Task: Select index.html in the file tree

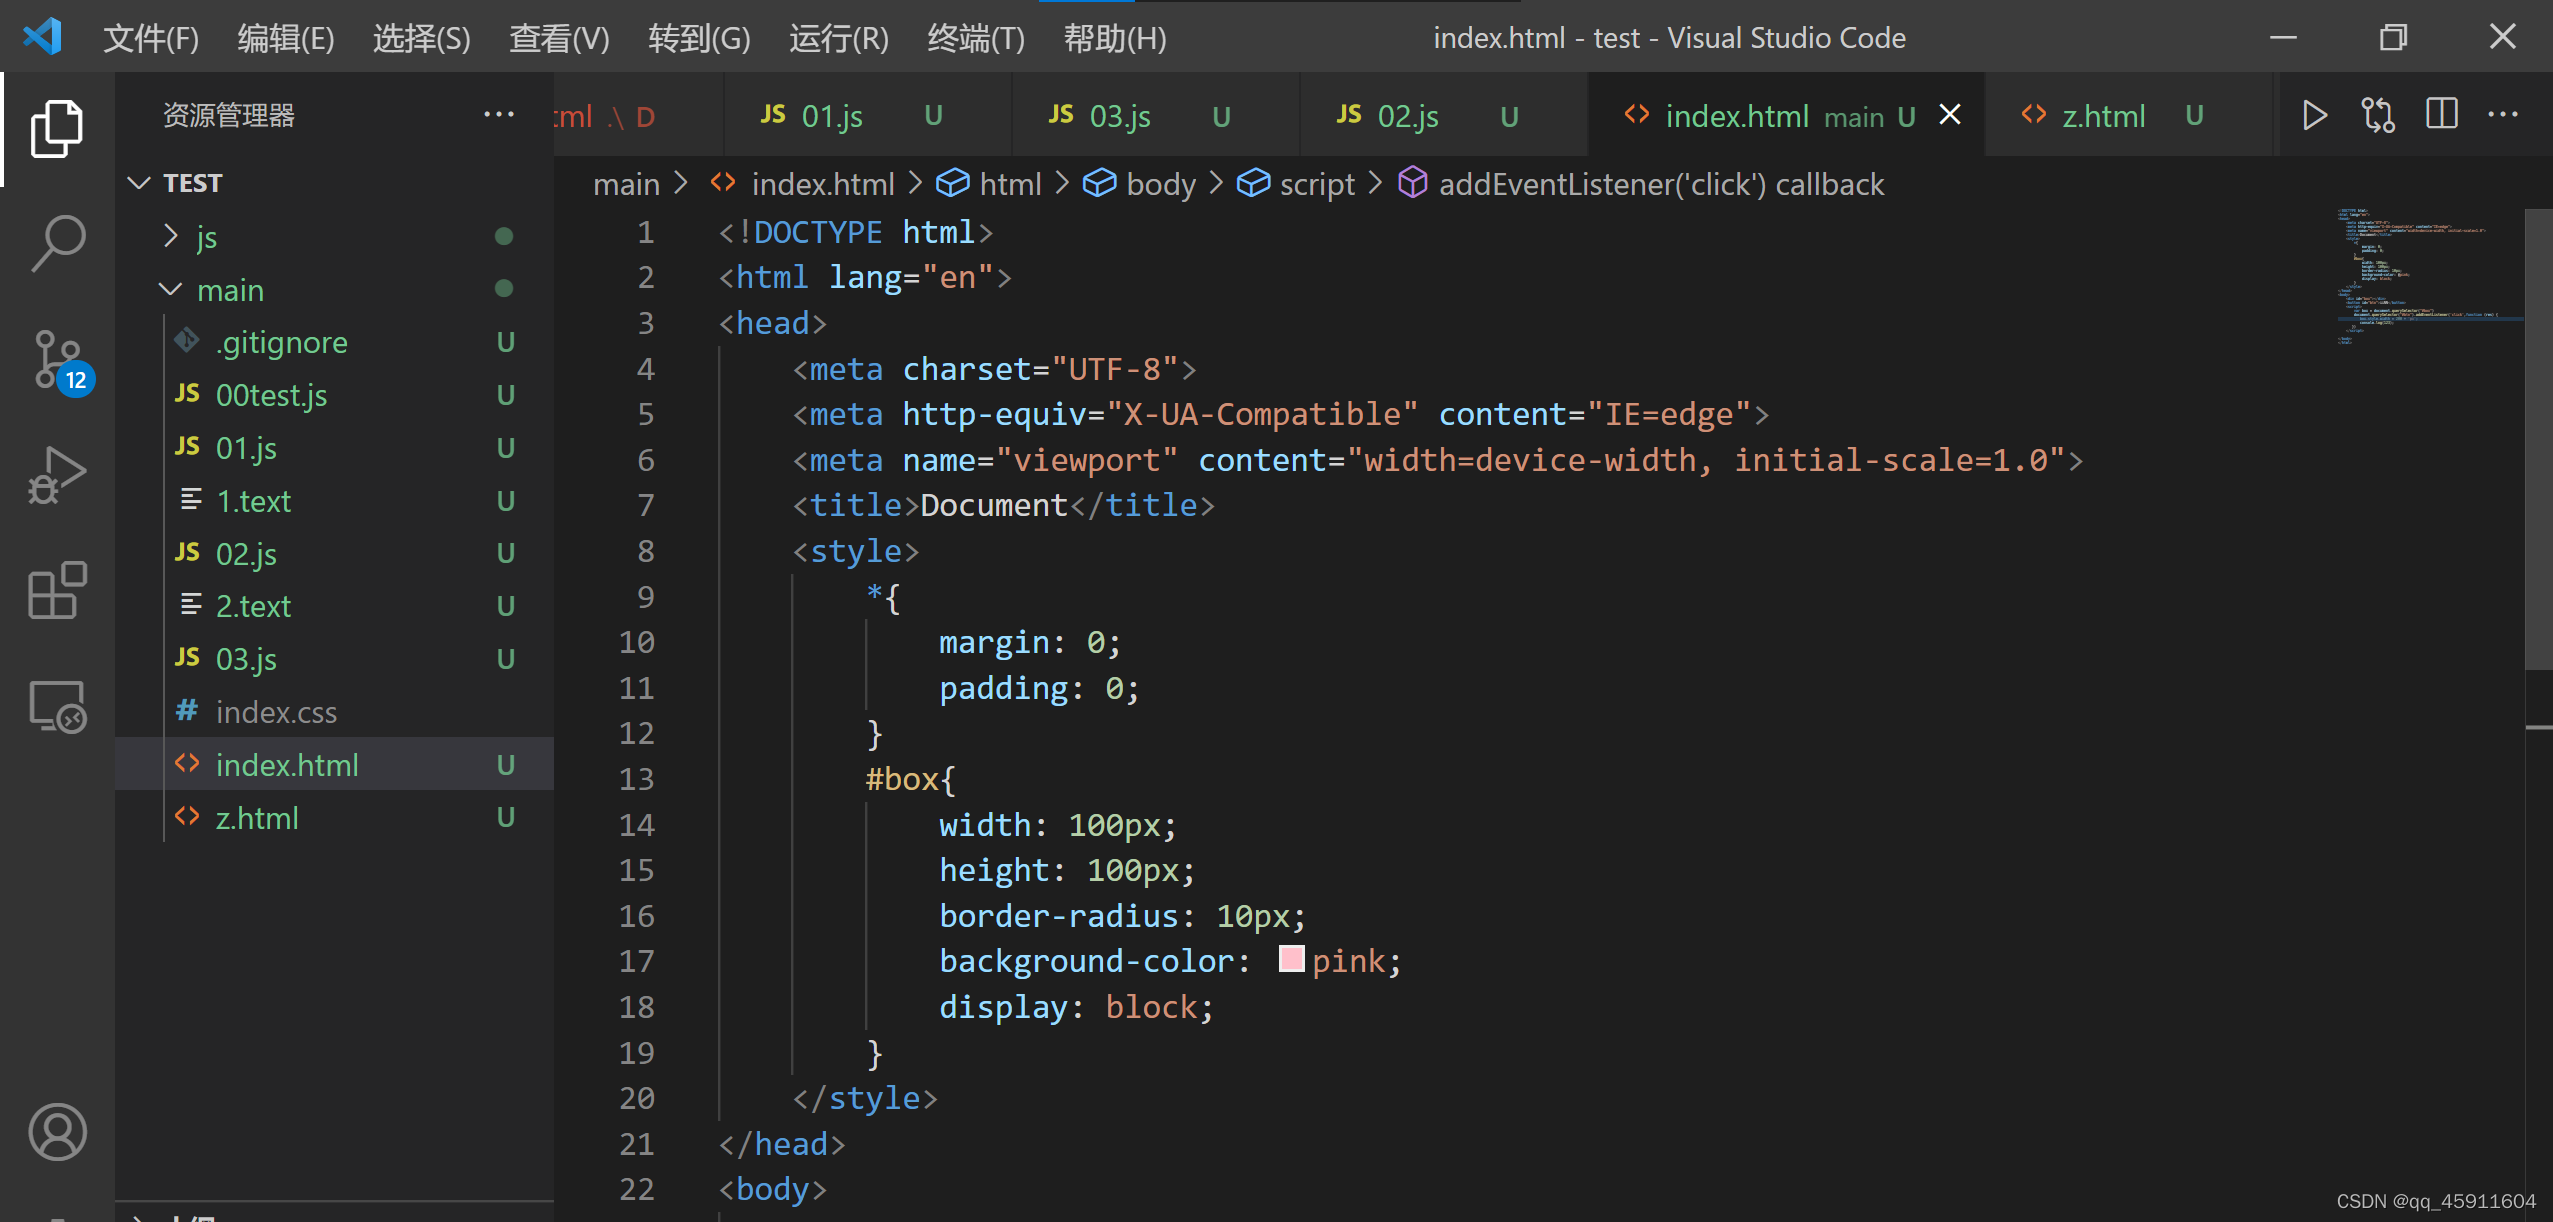Action: (x=334, y=765)
